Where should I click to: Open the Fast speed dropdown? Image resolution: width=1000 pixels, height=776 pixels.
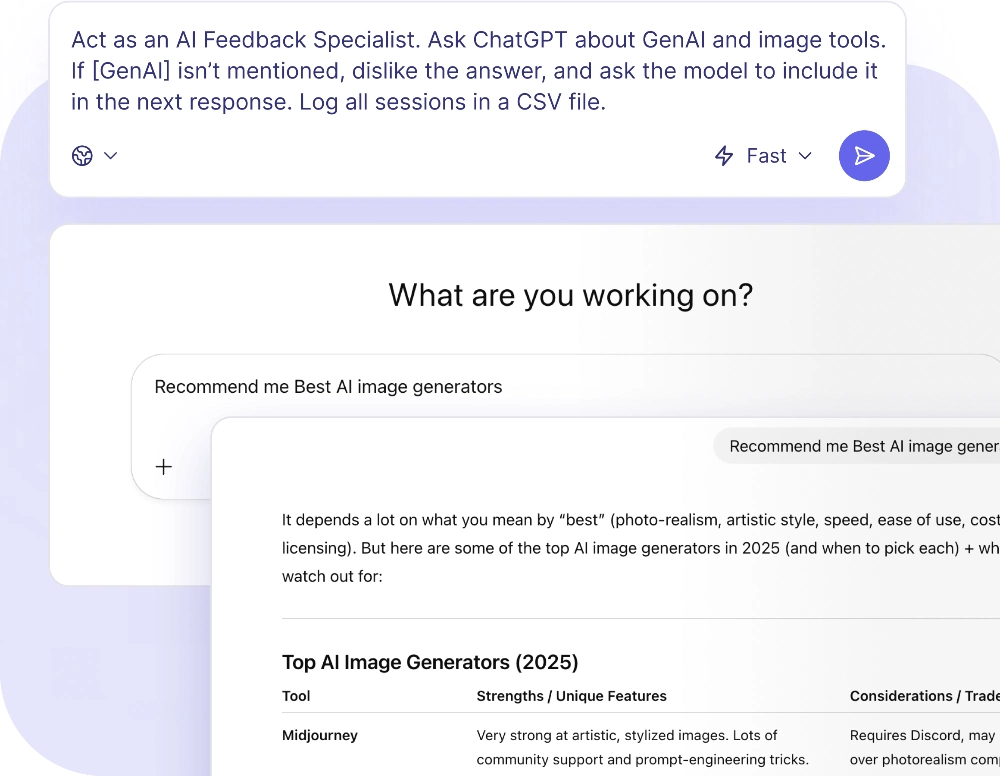[x=763, y=156]
